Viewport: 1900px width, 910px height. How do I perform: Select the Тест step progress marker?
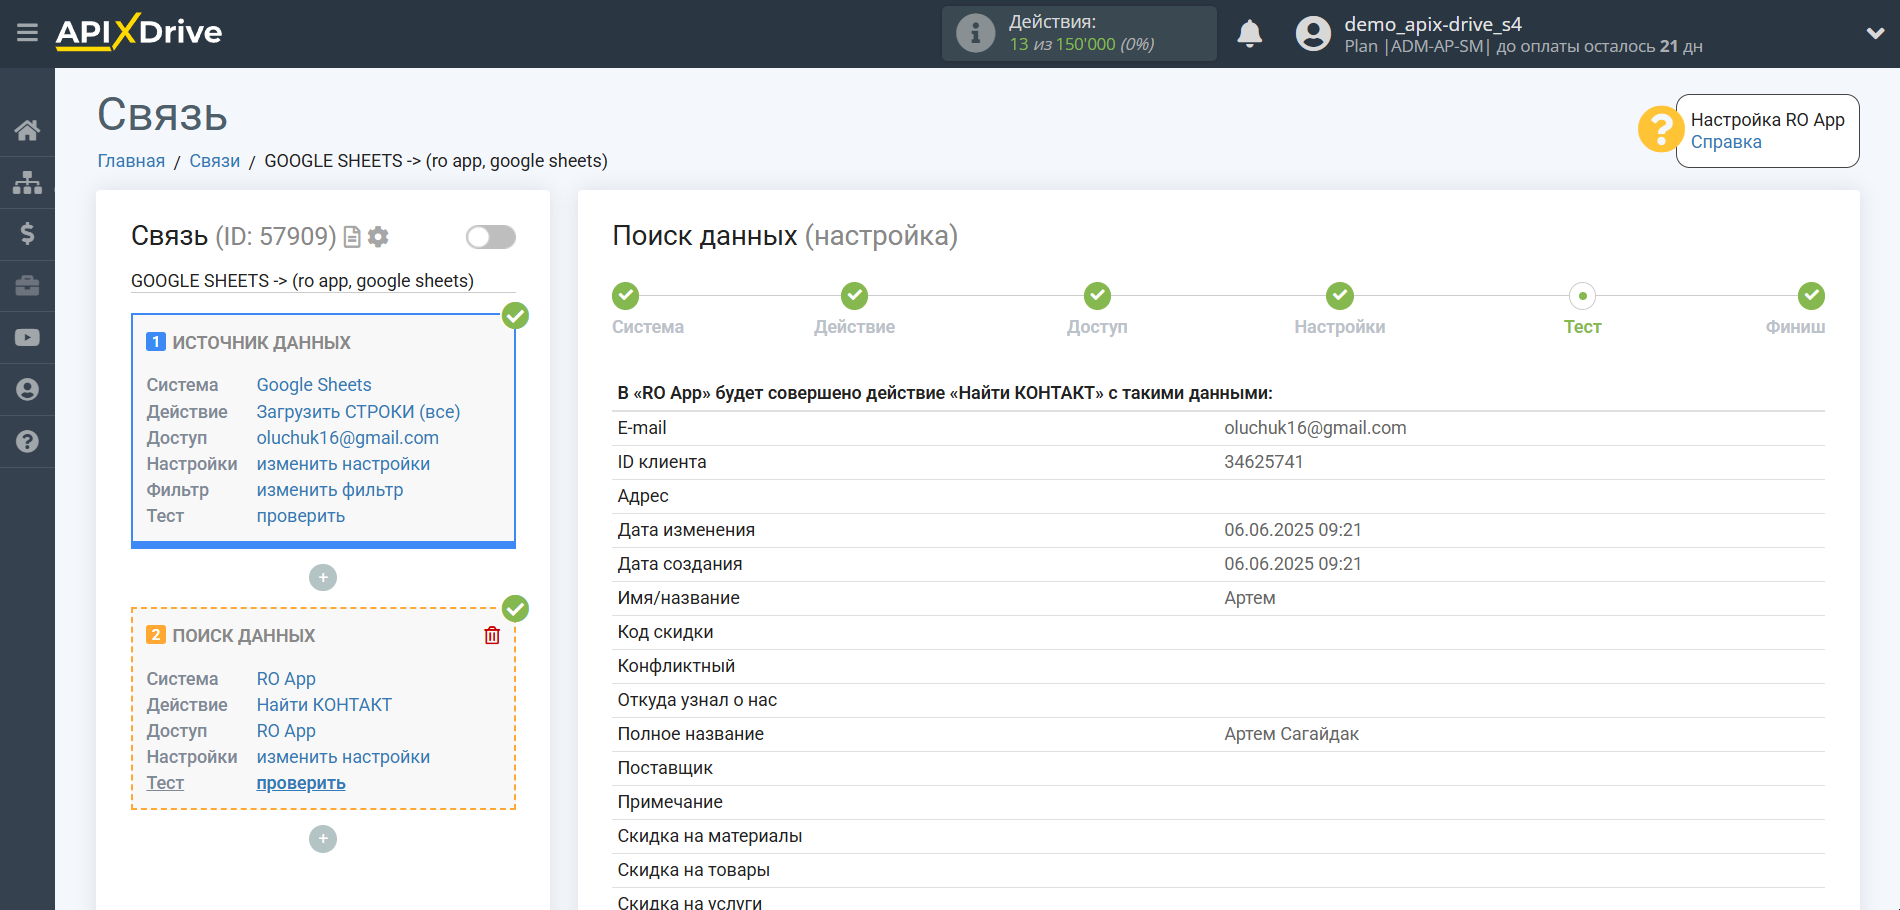(1581, 296)
